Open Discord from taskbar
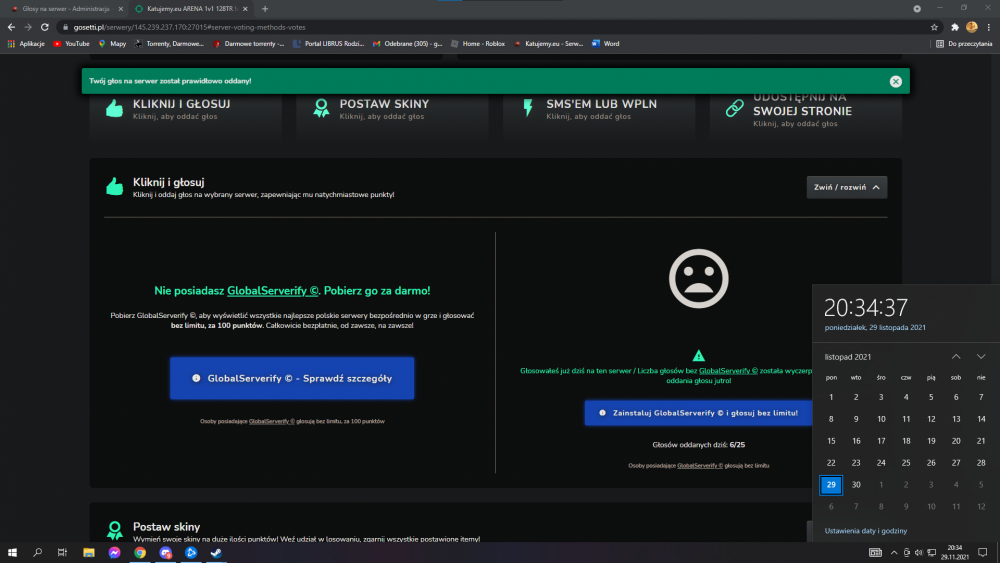 coord(165,552)
